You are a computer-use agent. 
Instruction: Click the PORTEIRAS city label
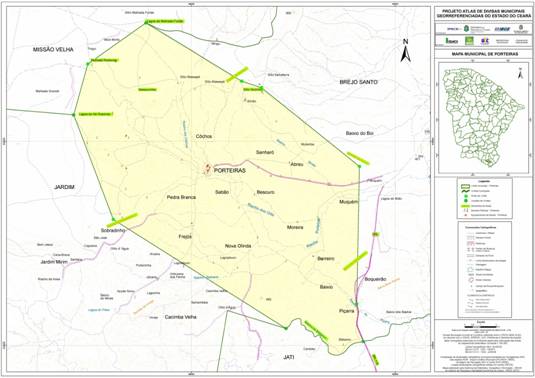click(230, 171)
